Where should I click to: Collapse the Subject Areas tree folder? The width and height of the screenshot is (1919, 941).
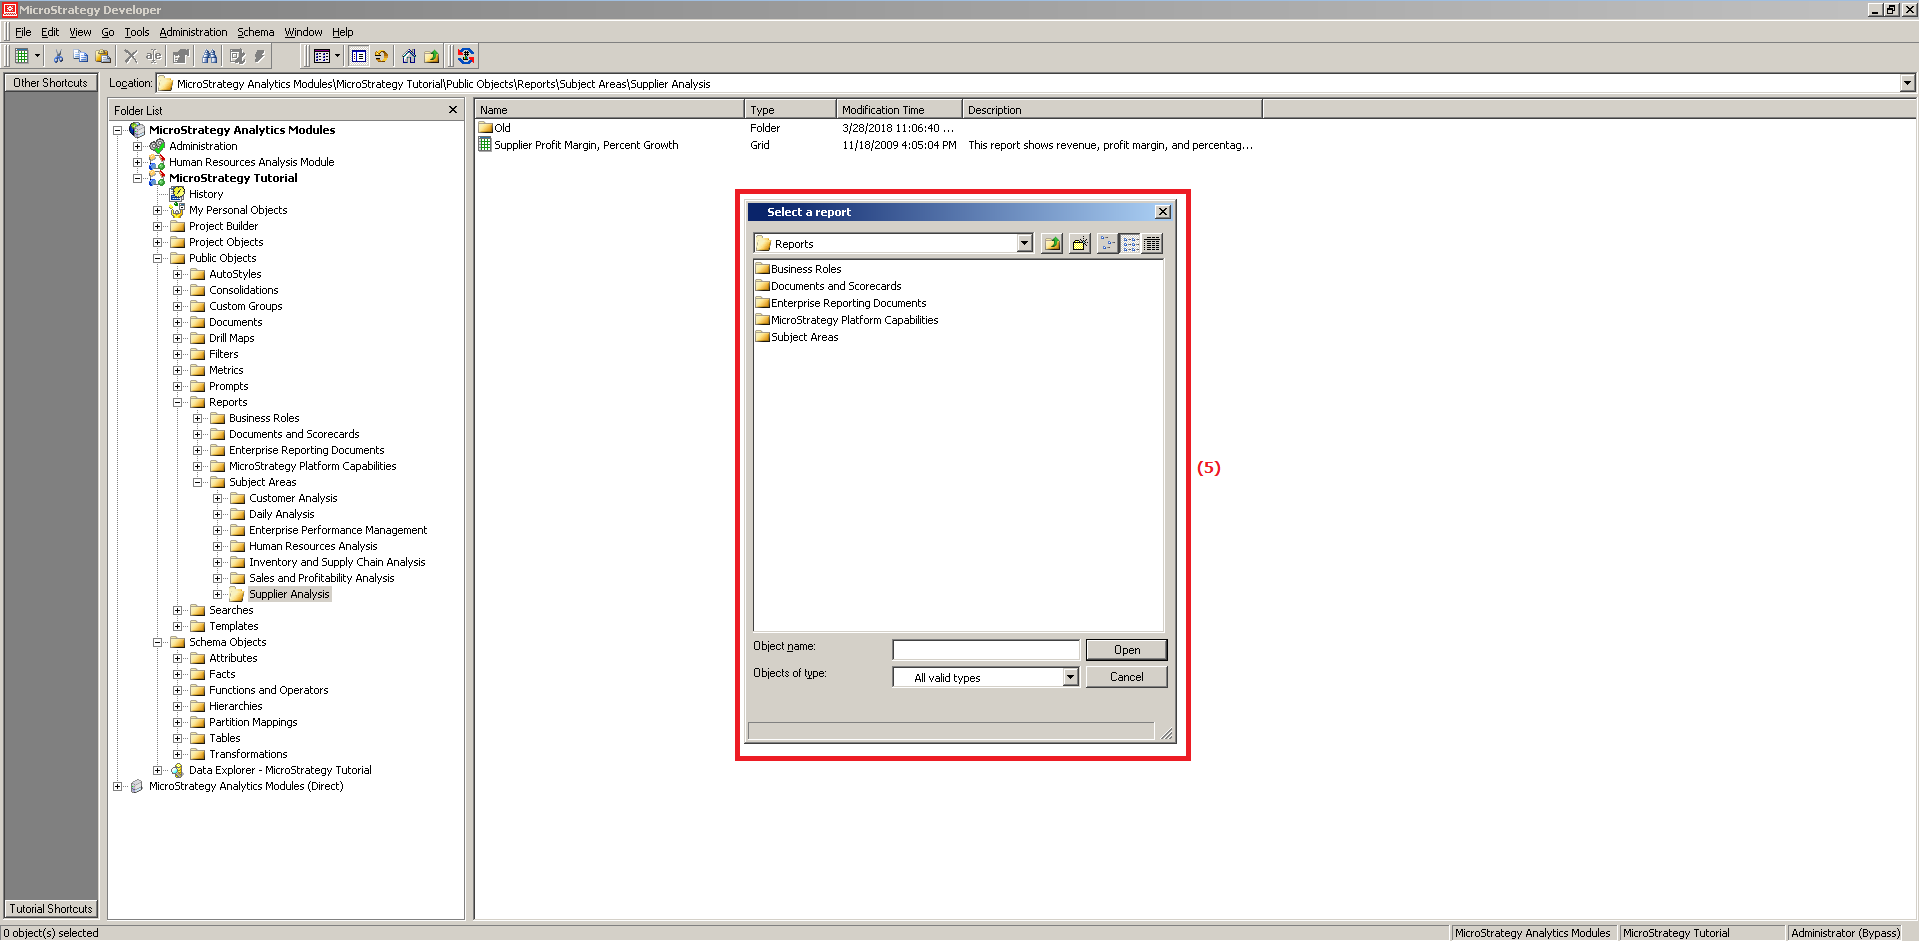click(198, 482)
